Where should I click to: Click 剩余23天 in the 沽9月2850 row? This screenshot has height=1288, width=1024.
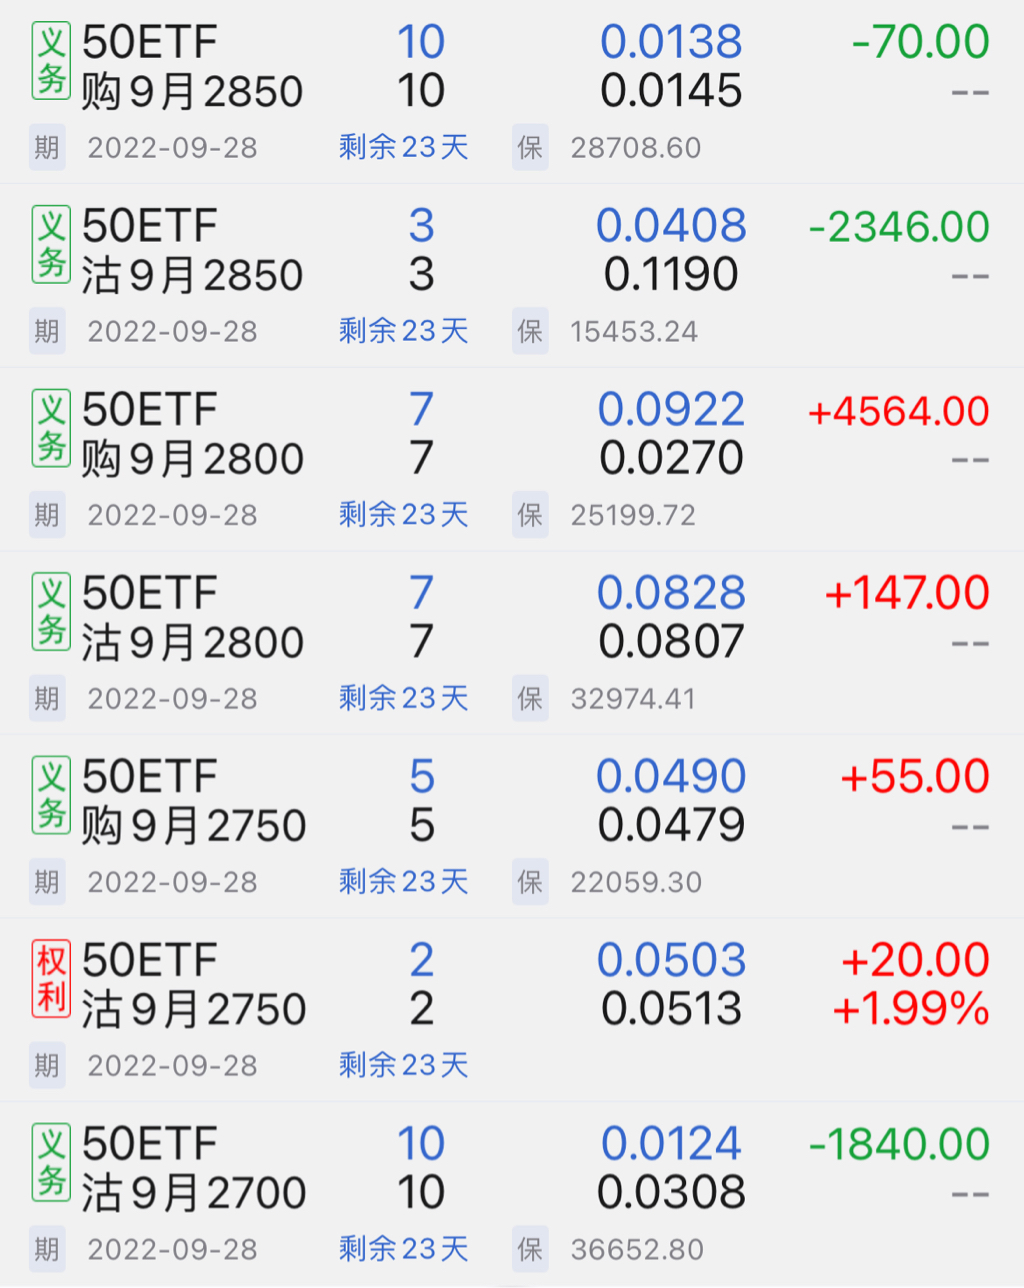(x=403, y=331)
